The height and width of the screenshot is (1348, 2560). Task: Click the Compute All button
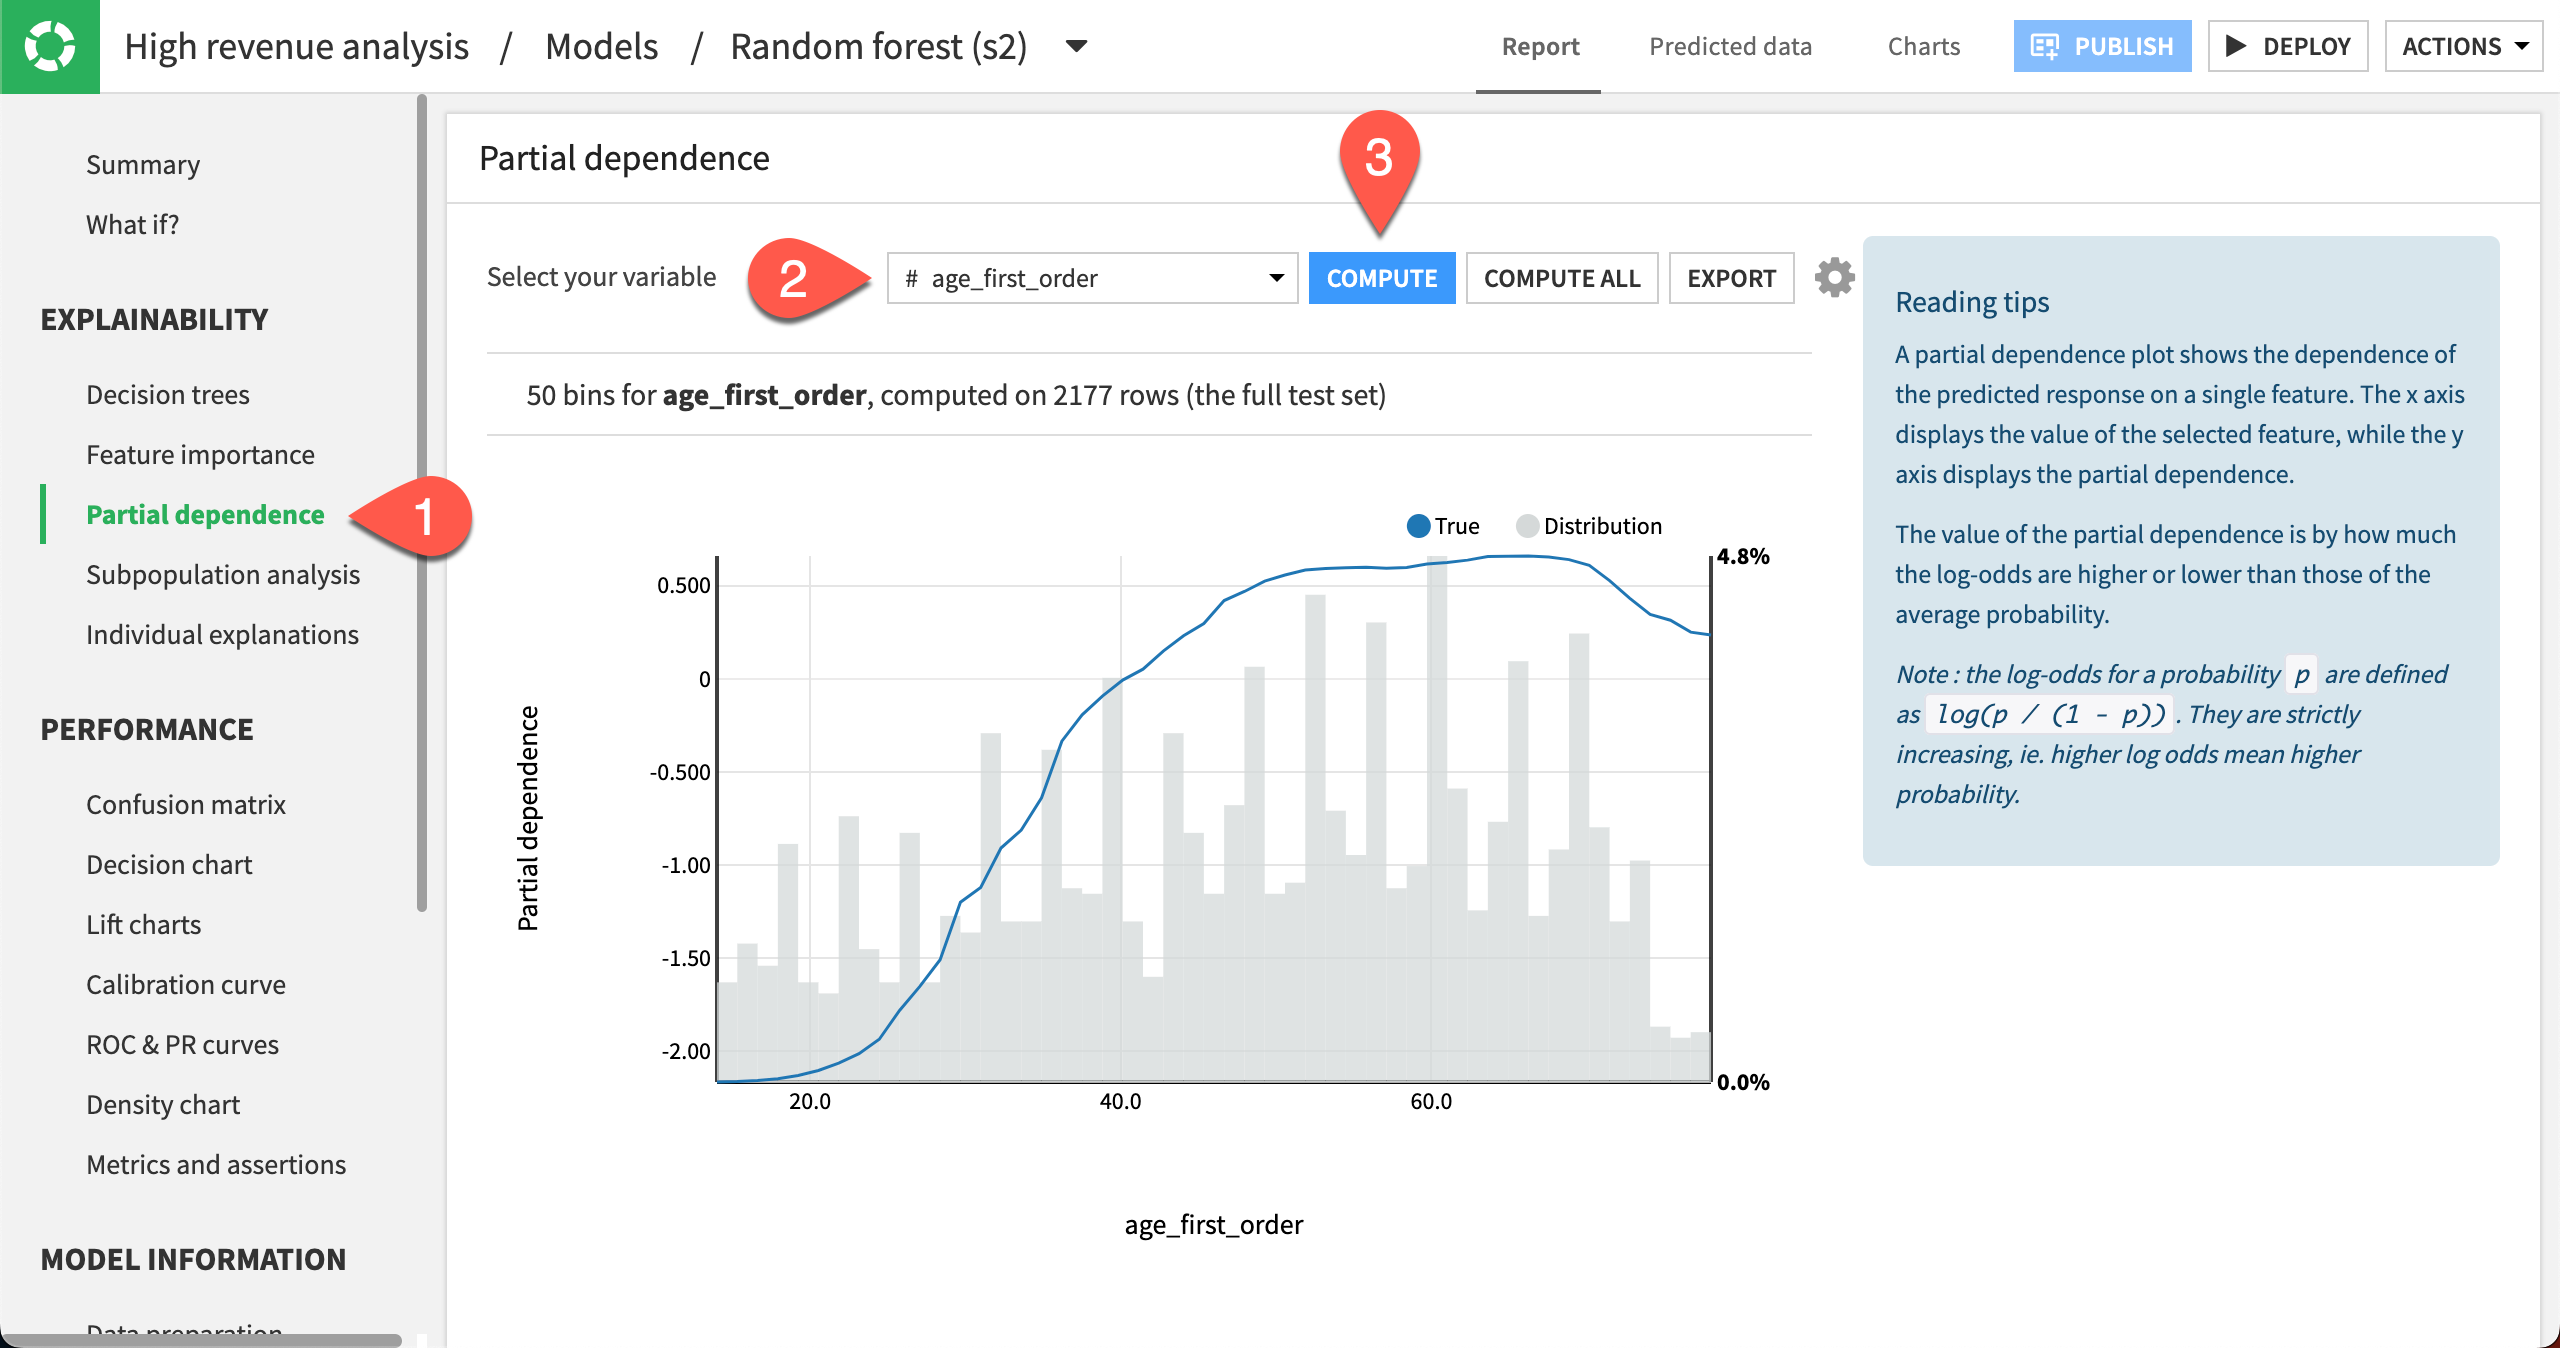pyautogui.click(x=1561, y=278)
